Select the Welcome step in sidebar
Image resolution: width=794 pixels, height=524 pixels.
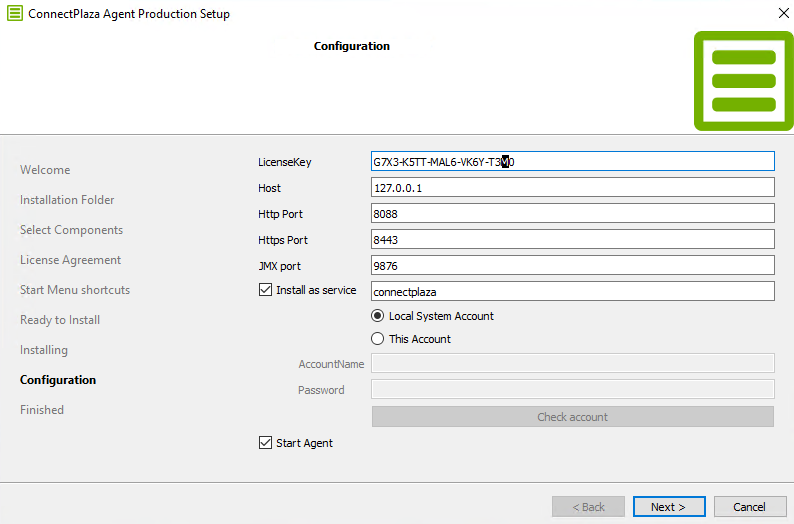[x=45, y=170]
